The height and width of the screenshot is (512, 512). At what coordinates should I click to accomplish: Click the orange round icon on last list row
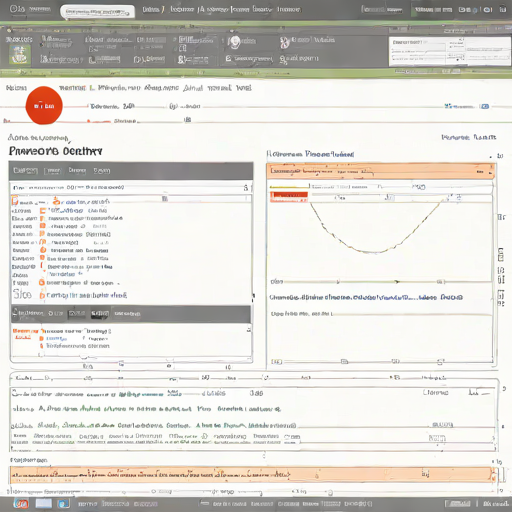click(42, 295)
